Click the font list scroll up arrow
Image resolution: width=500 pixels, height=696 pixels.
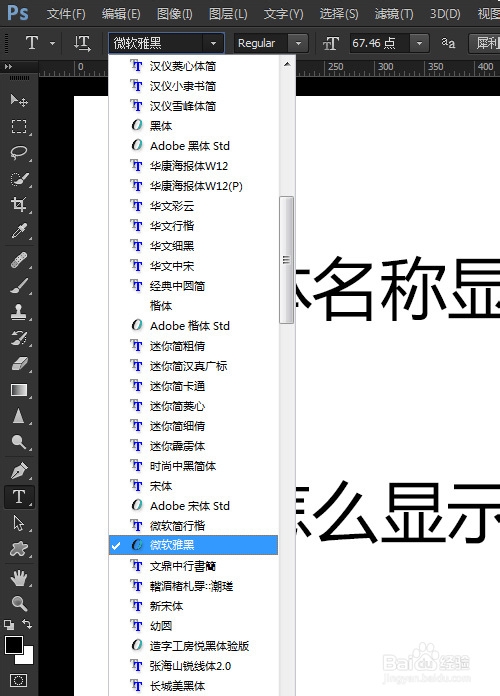(287, 64)
